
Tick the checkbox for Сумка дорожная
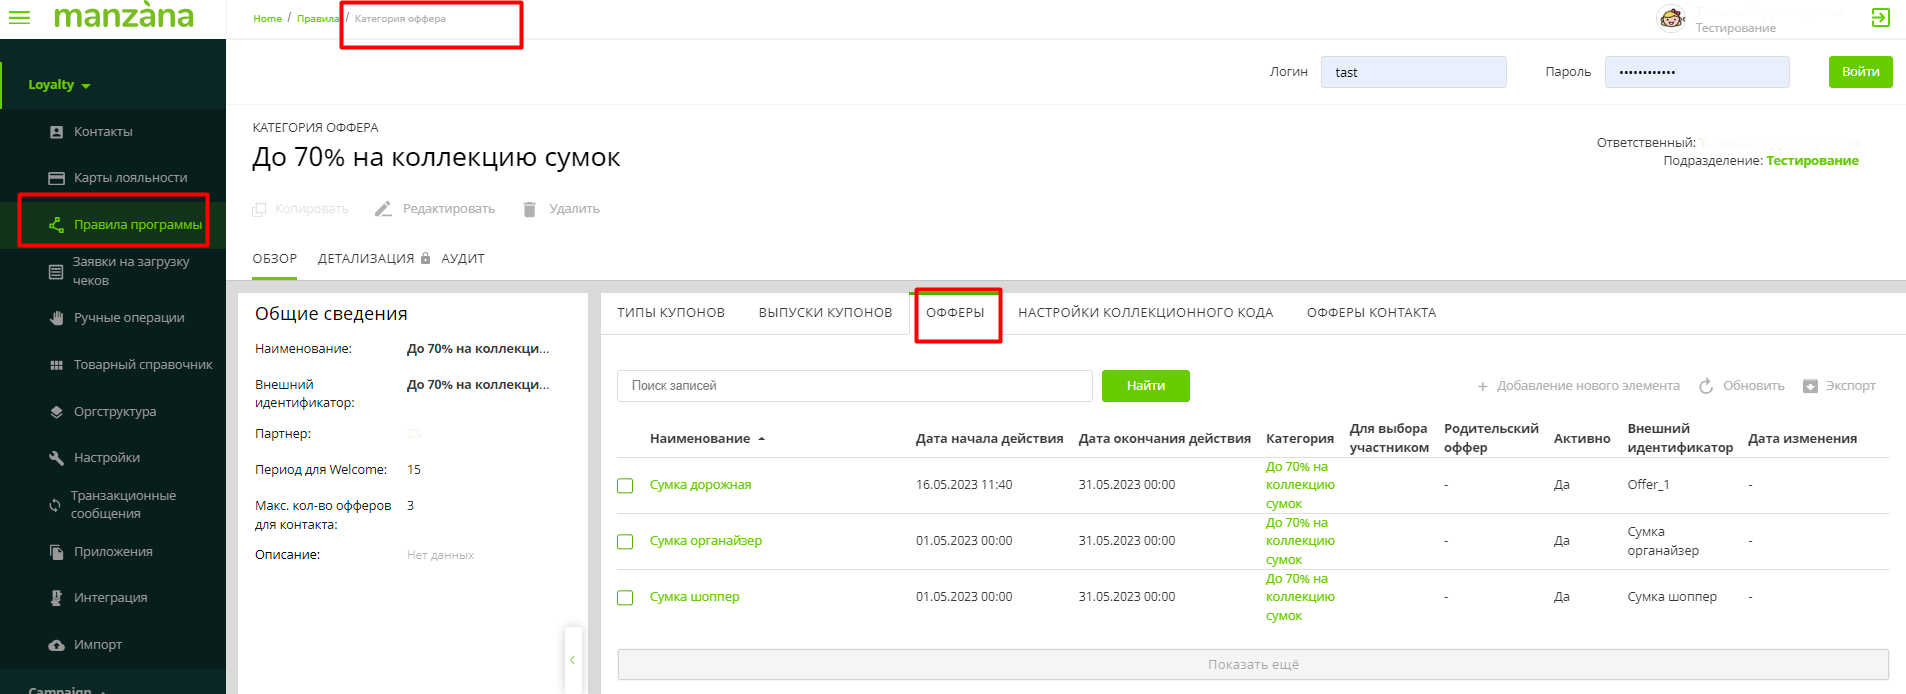coord(625,486)
